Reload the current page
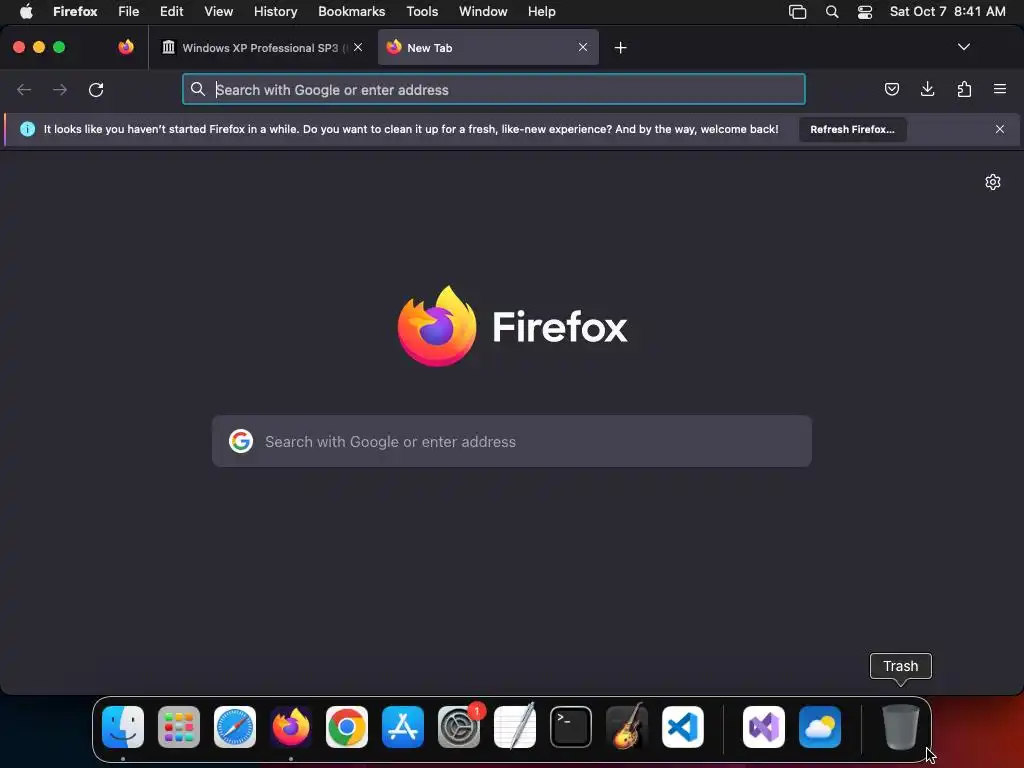The width and height of the screenshot is (1024, 768). [96, 89]
